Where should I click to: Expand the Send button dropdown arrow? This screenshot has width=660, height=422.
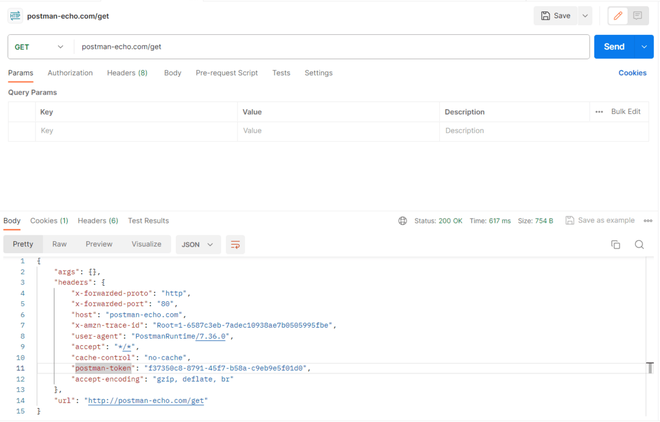pyautogui.click(x=644, y=47)
